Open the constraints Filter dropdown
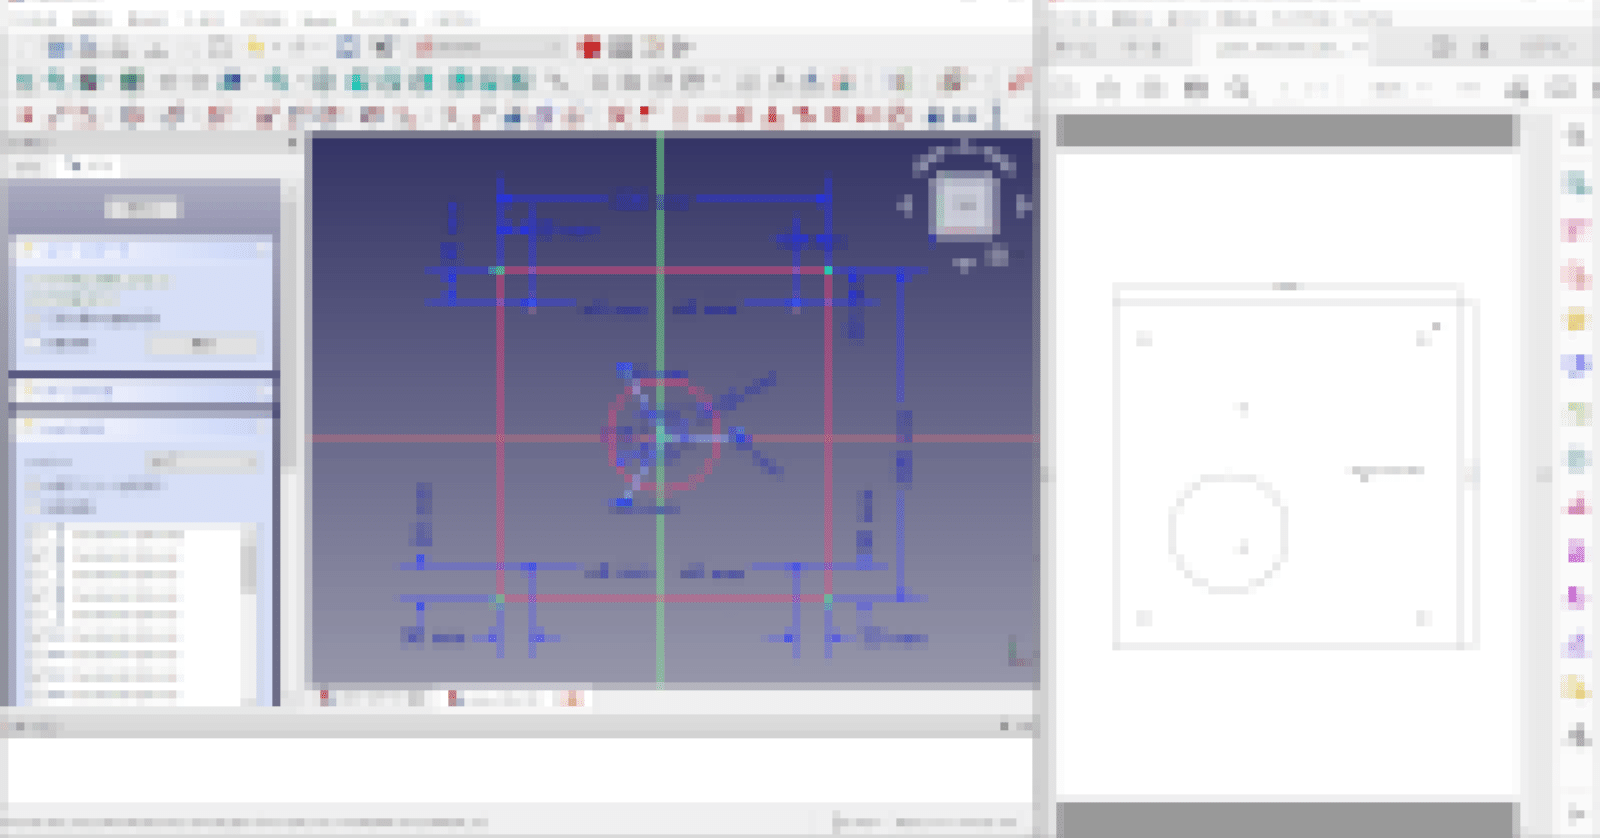The image size is (1600, 838). [x=203, y=461]
